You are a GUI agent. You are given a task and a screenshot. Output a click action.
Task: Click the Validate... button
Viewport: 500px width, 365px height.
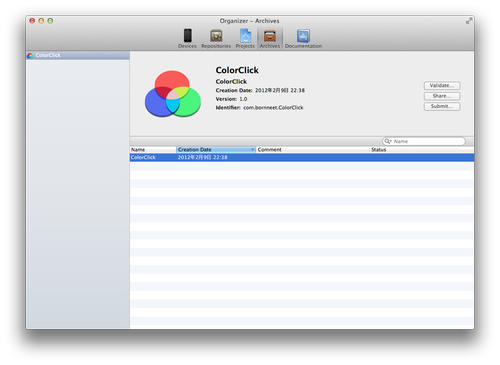click(x=442, y=86)
